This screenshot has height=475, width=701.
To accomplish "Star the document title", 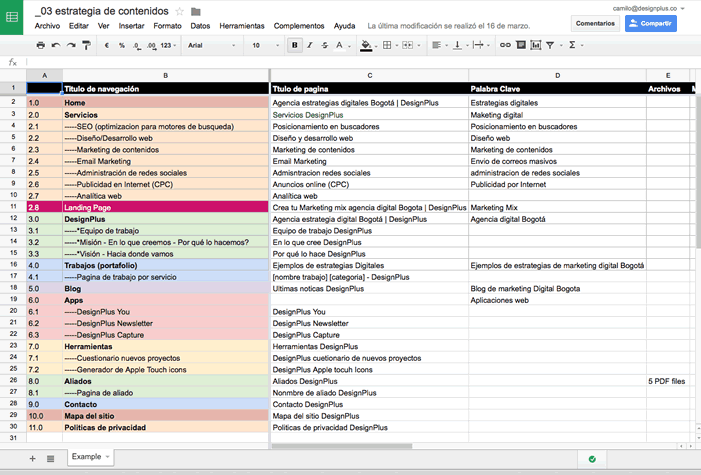I will (x=179, y=12).
